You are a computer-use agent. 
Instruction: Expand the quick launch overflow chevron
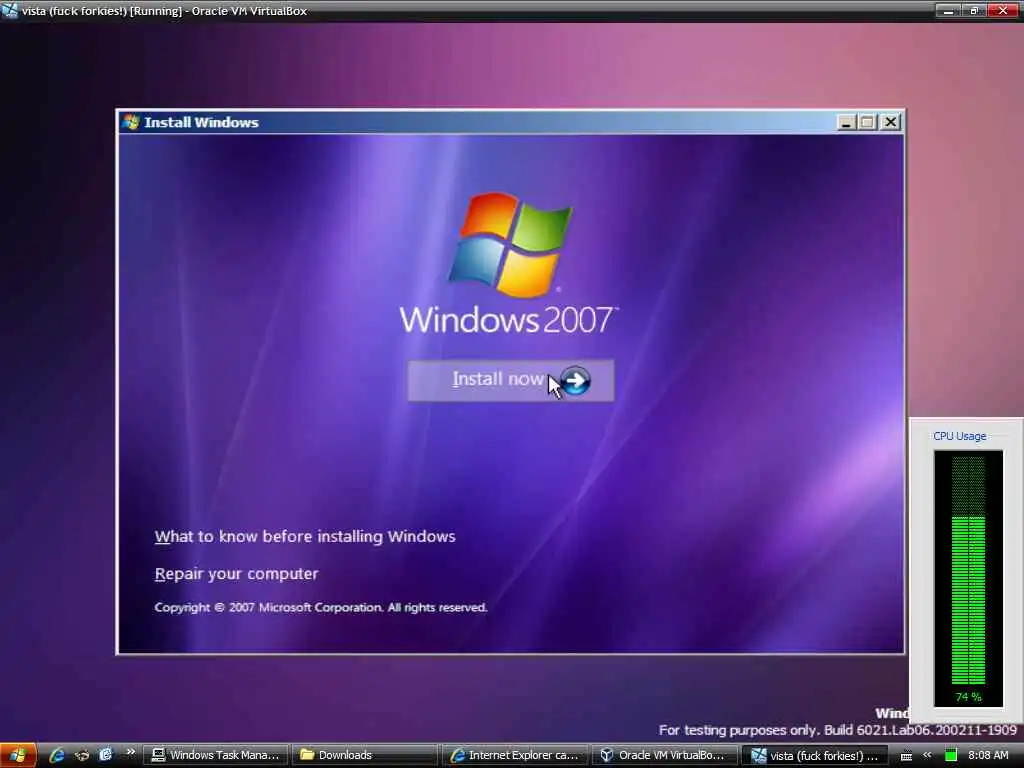point(130,752)
